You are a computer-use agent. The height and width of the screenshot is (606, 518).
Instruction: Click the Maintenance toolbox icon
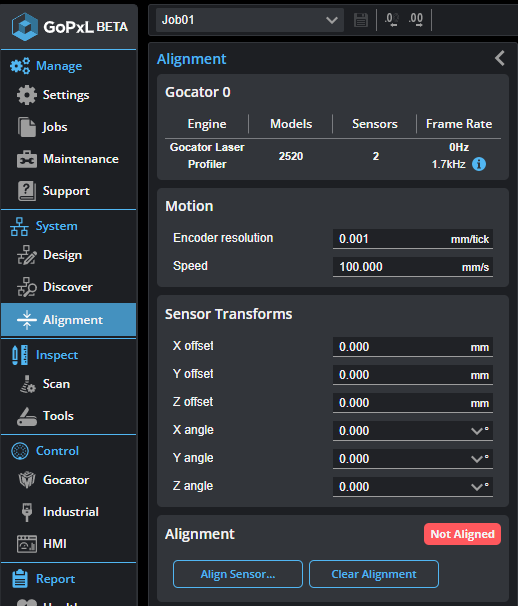(x=27, y=159)
